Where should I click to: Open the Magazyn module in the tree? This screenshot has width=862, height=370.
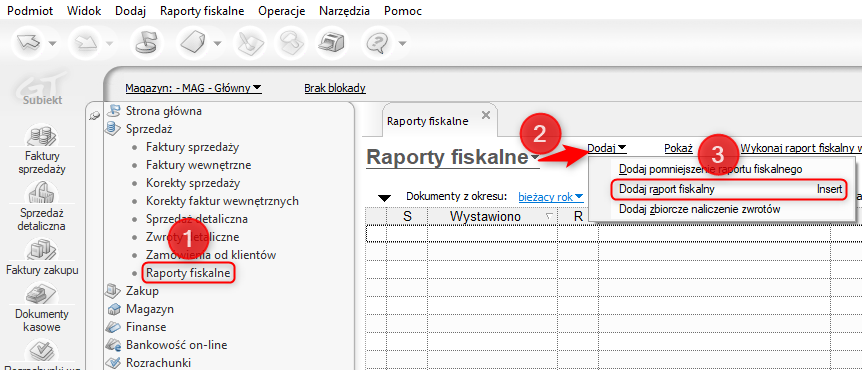click(x=150, y=309)
